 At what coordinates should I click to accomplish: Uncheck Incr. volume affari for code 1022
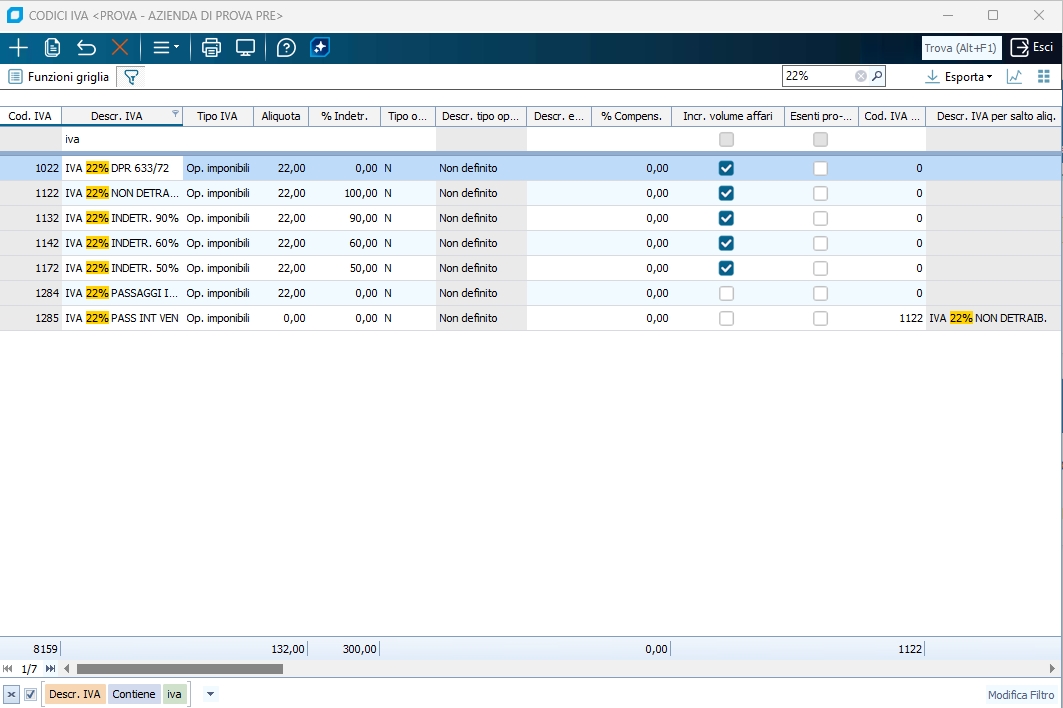[726, 168]
